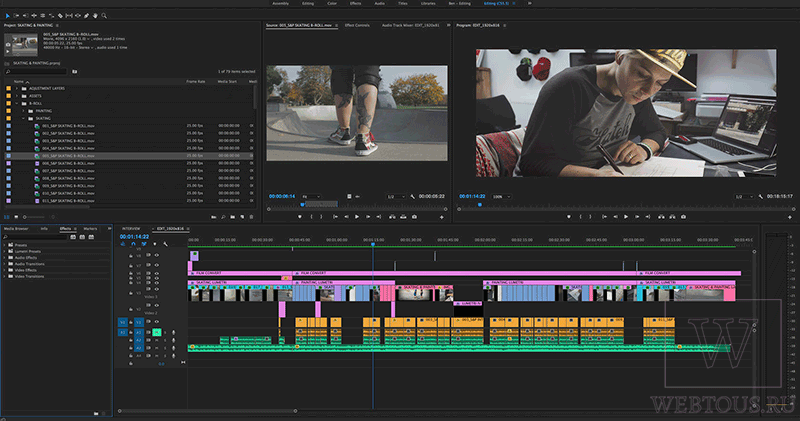The height and width of the screenshot is (421, 800).
Task: Switch to Effect Controls tab
Action: 357,25
